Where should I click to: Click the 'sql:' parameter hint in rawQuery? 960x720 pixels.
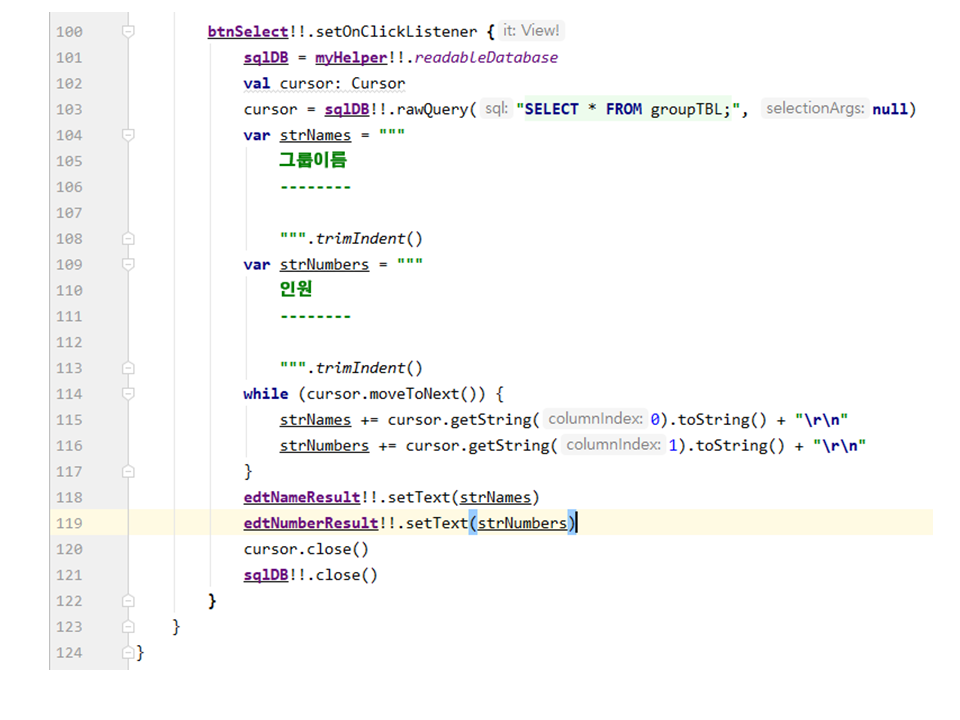tap(496, 109)
